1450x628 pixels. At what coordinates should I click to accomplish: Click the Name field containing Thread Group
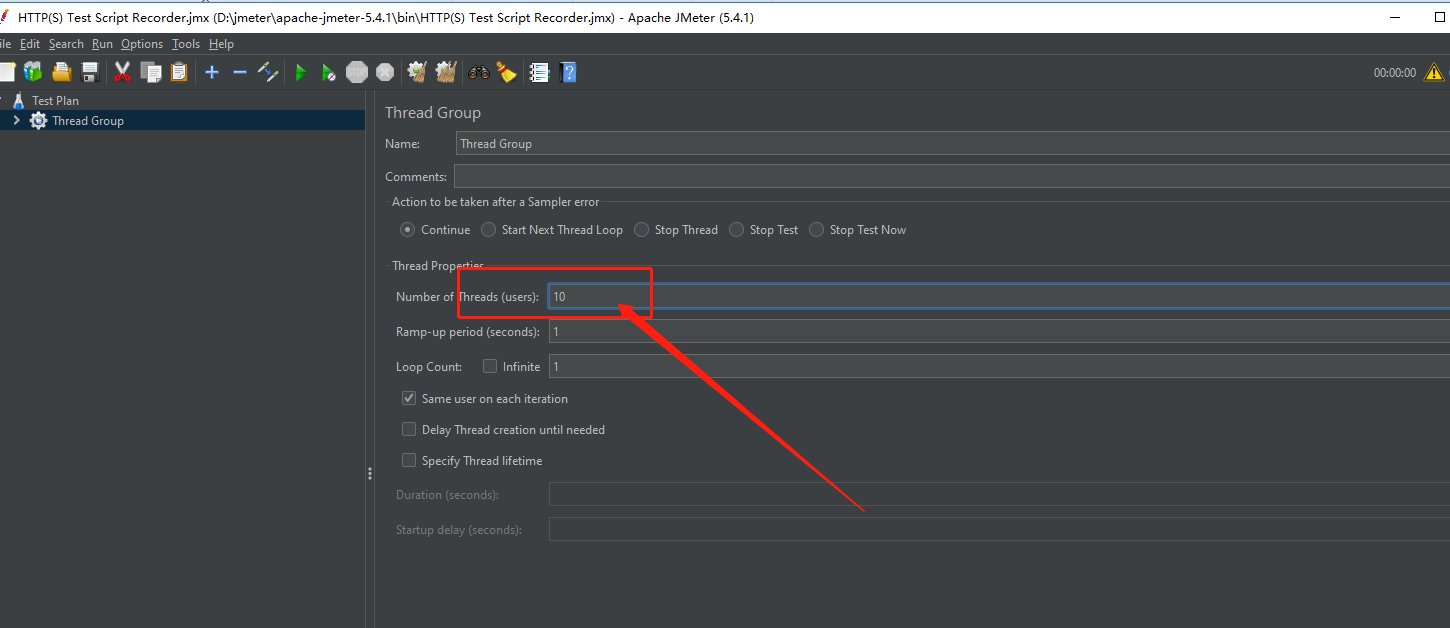pyautogui.click(x=952, y=143)
